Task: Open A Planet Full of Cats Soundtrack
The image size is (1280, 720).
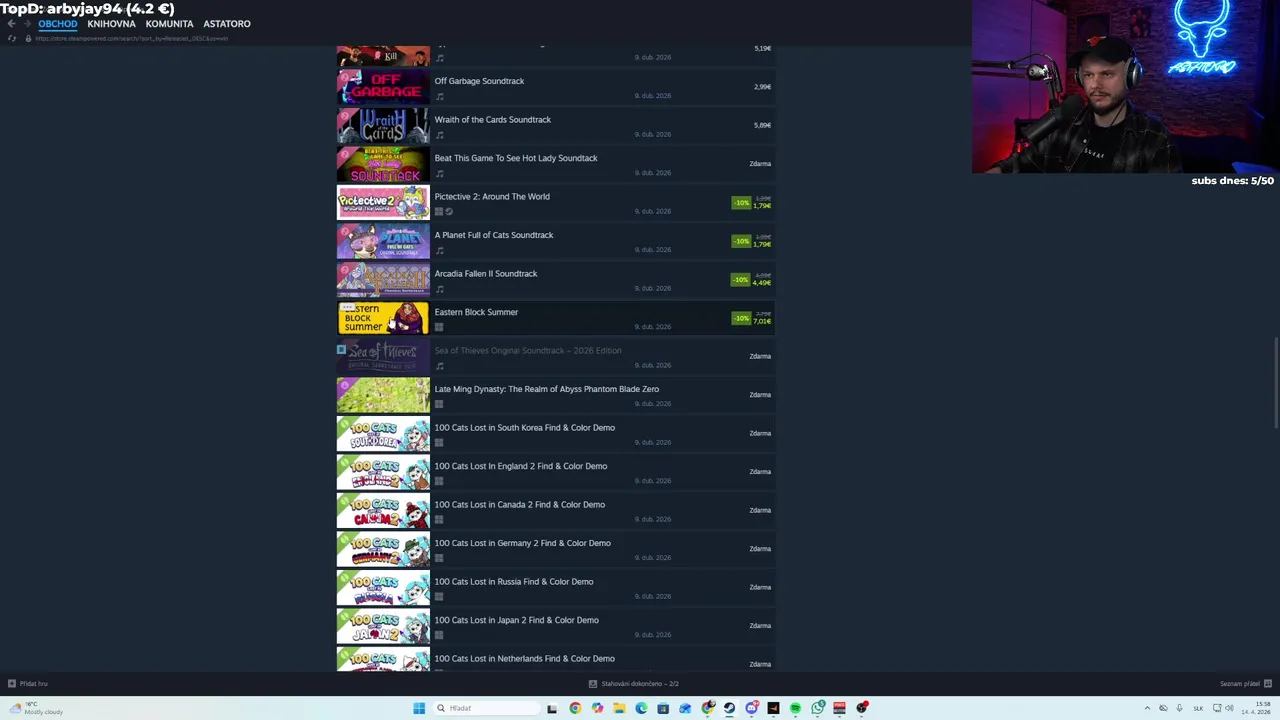Action: [494, 235]
